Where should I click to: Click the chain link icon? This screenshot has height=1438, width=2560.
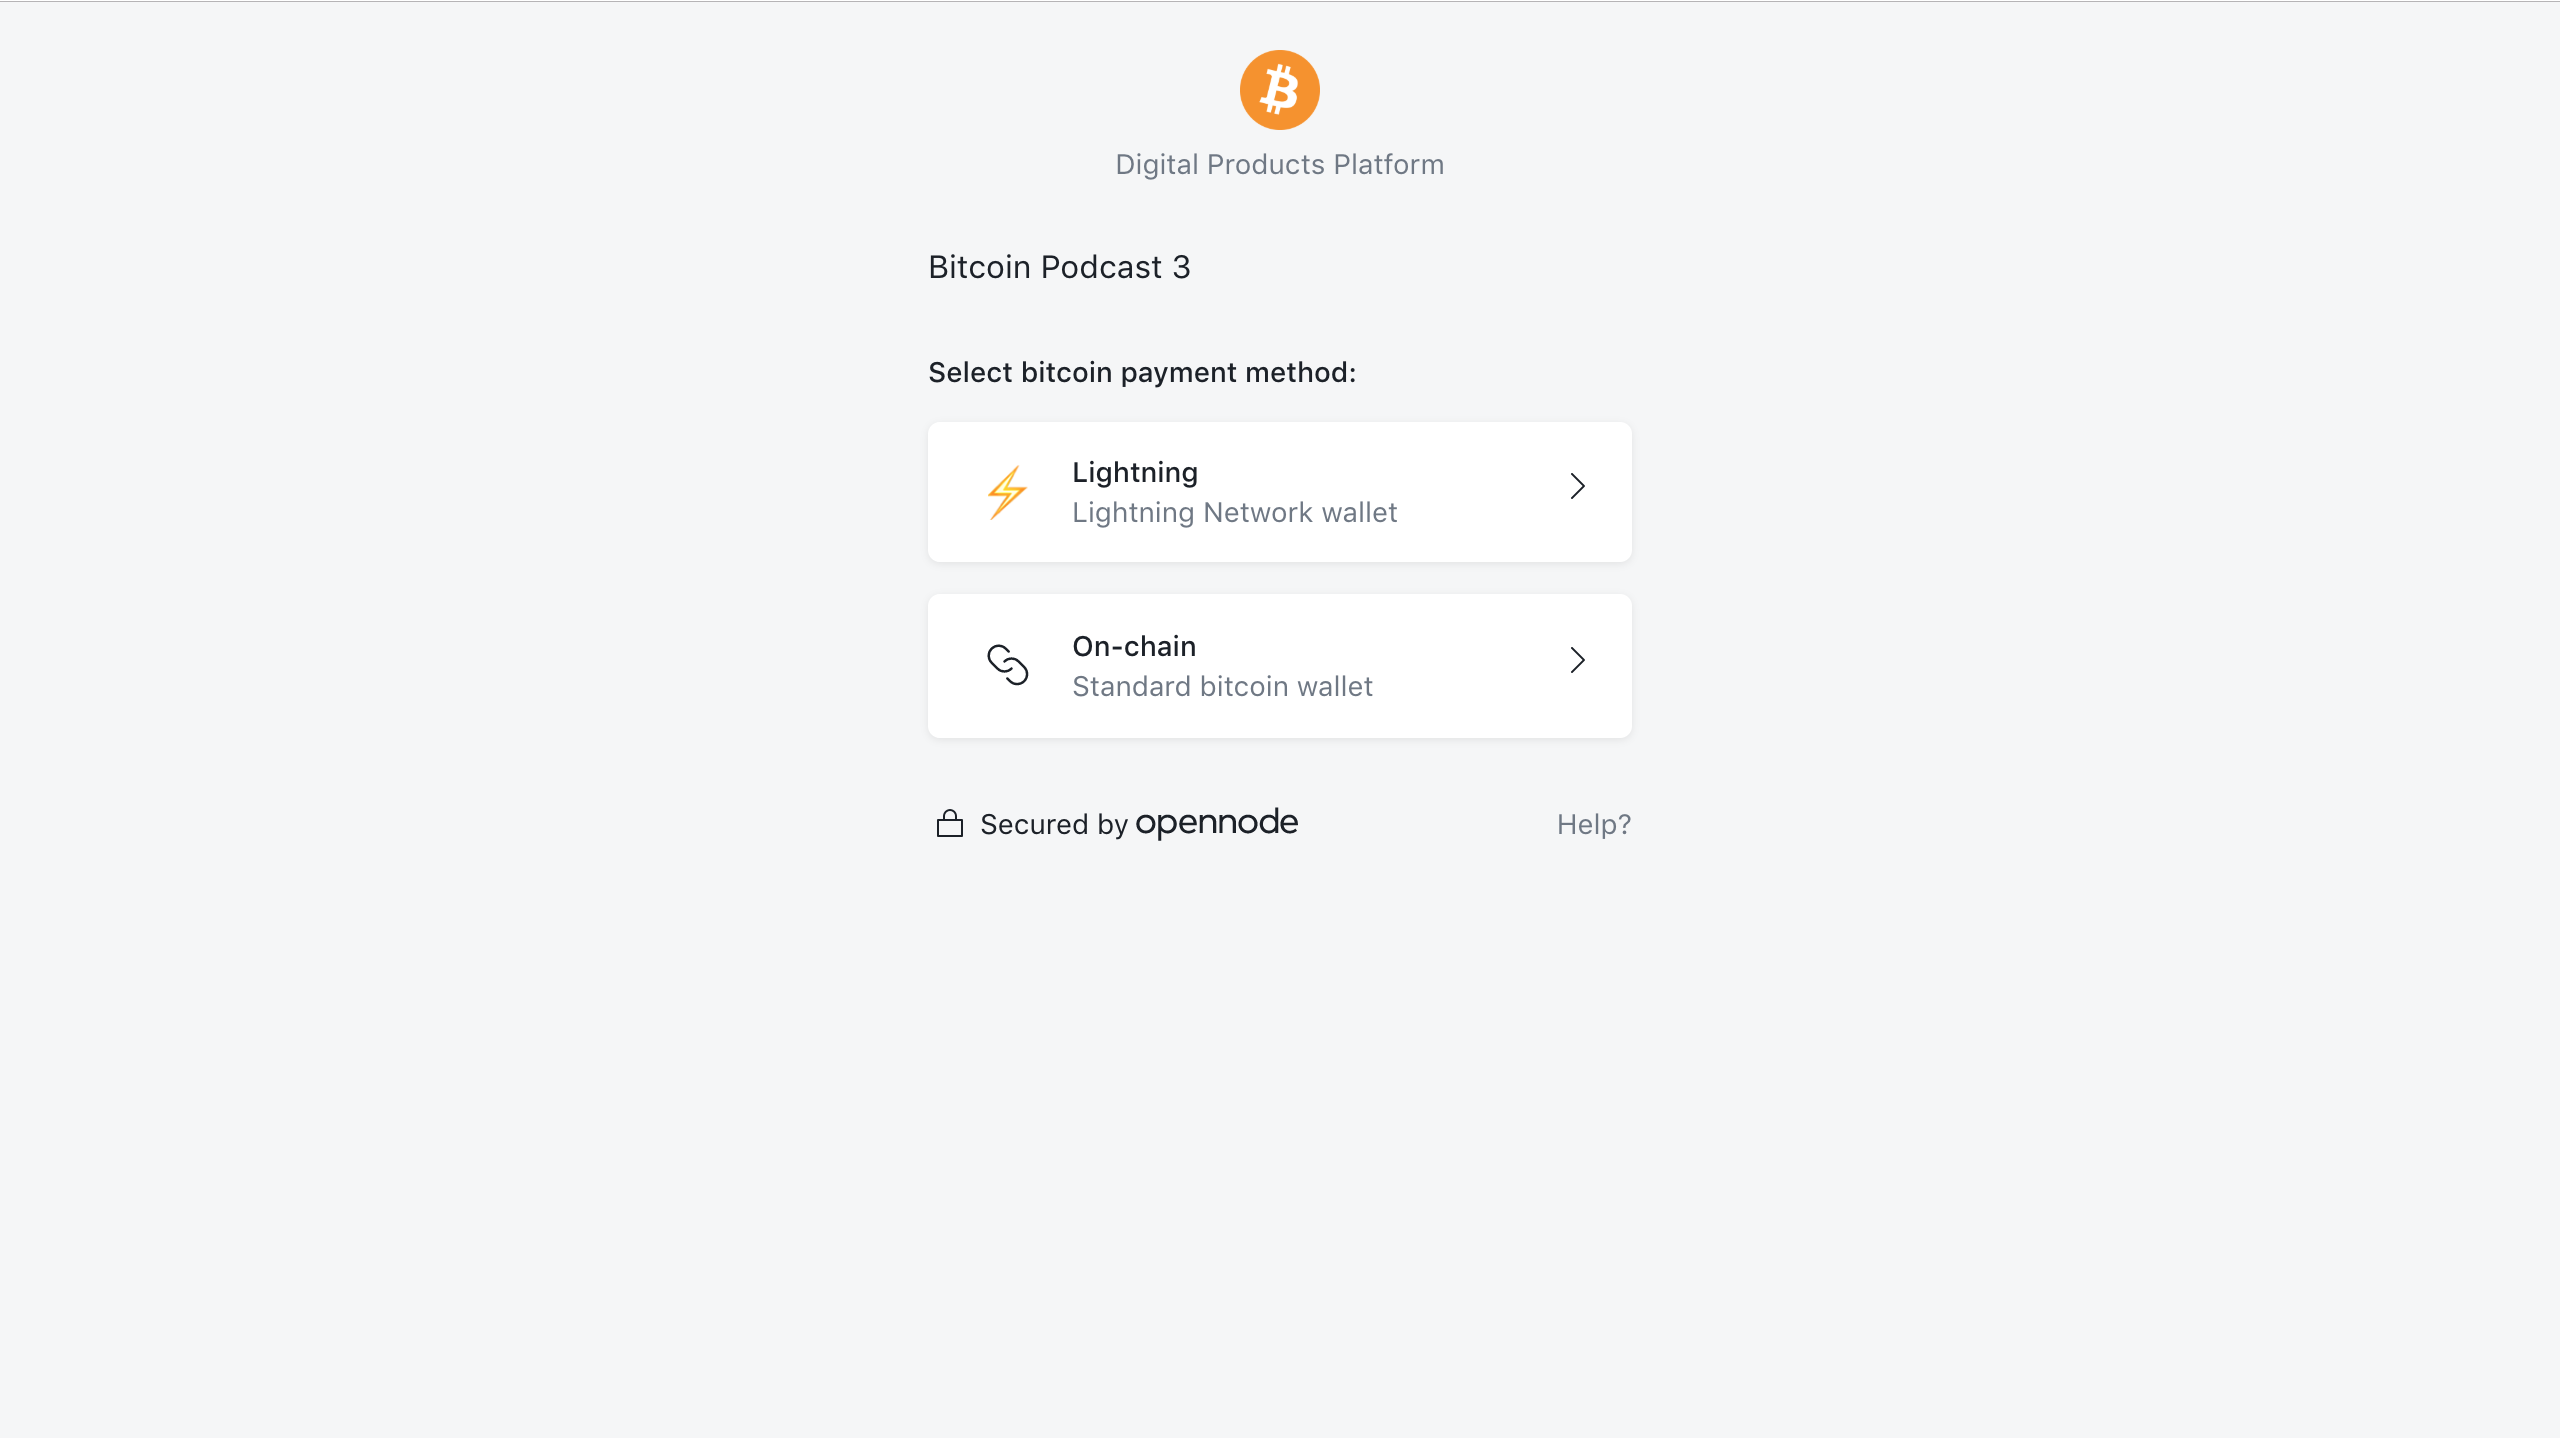point(1007,665)
